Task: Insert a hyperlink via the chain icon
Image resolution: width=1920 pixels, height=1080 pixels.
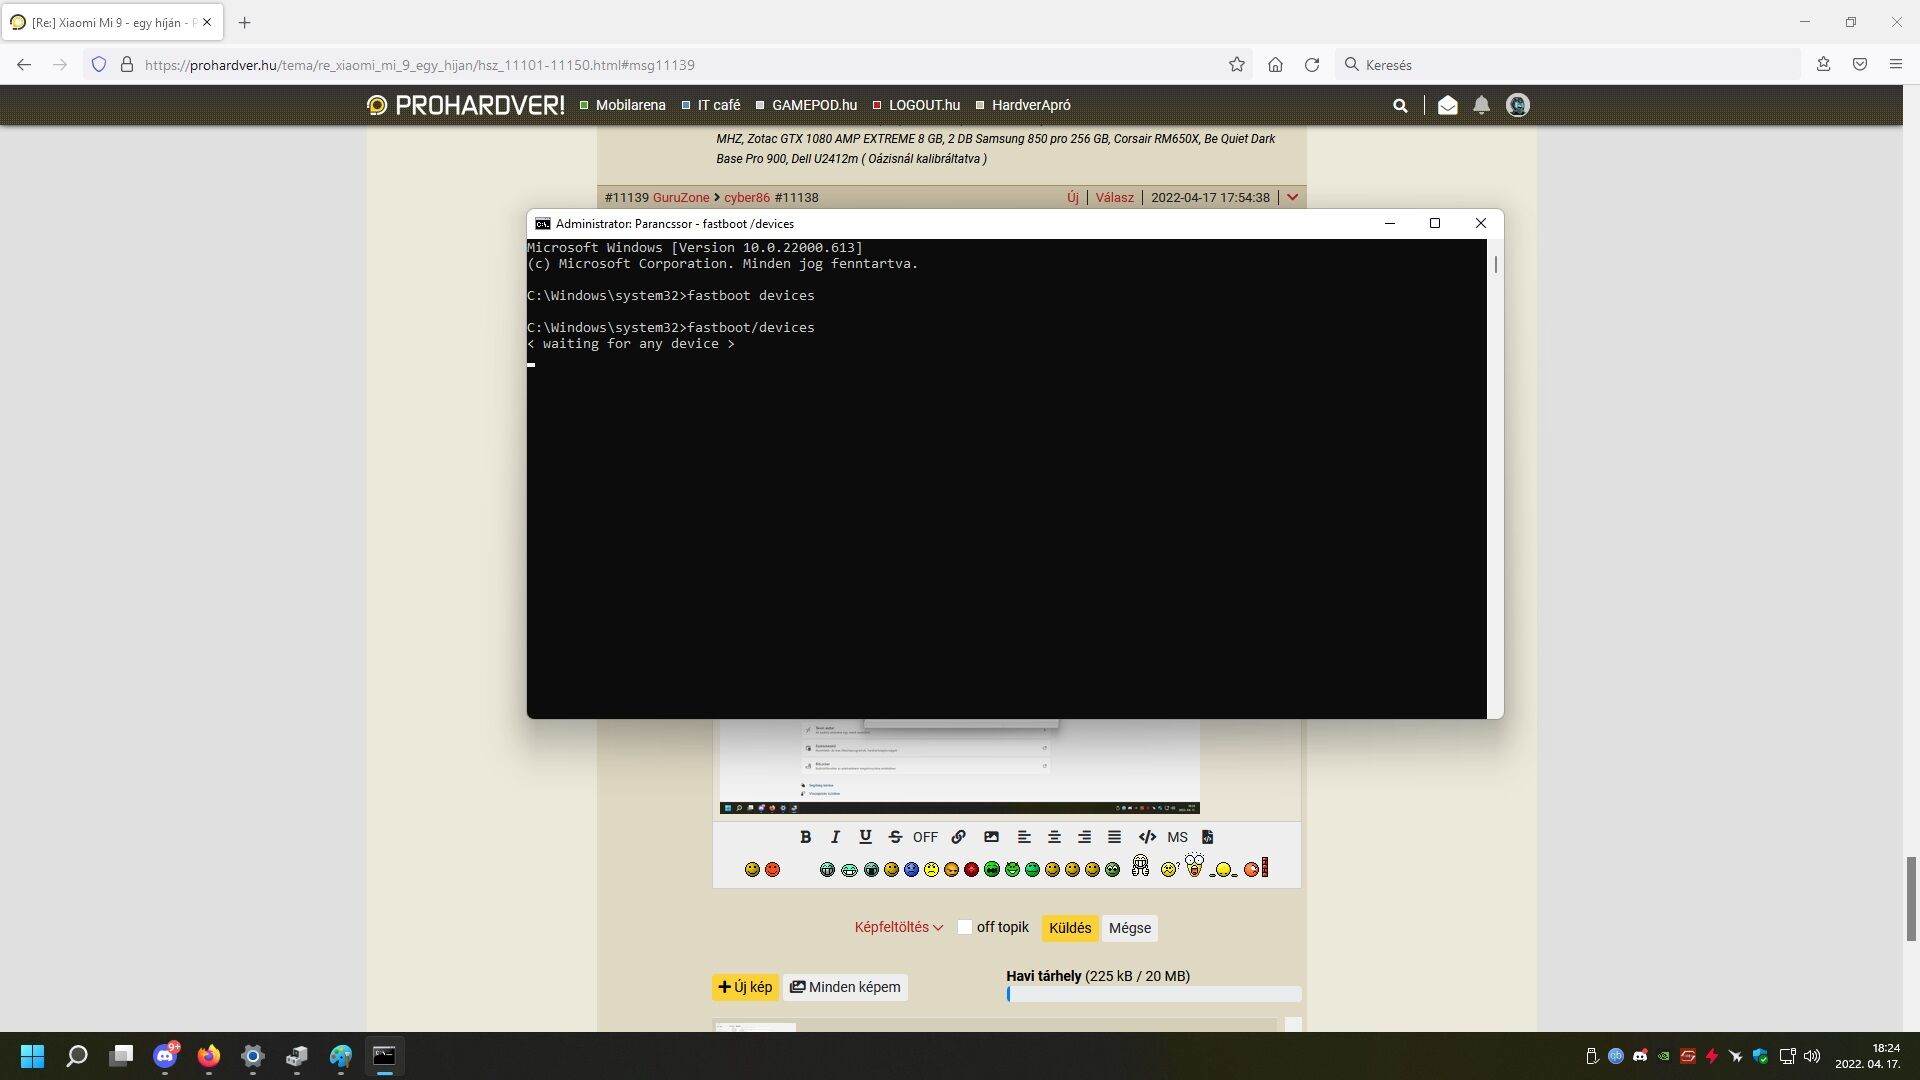Action: point(958,837)
